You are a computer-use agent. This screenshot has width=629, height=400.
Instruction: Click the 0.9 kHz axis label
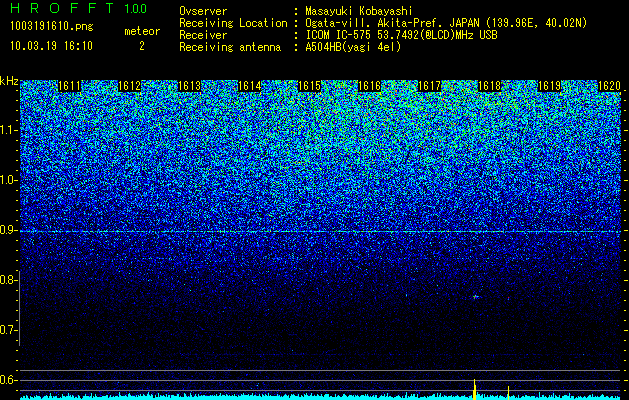tap(9, 230)
